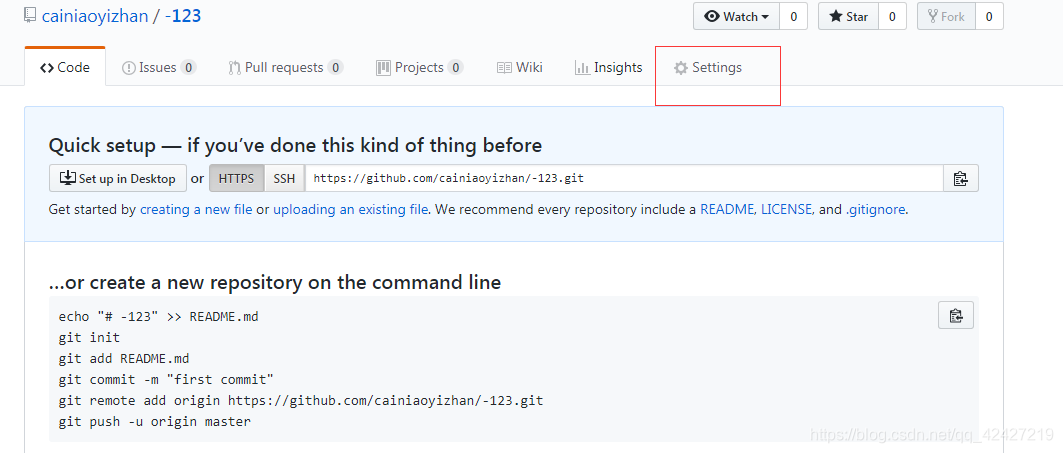Open the Watch dropdown button
Image resolution: width=1063 pixels, height=453 pixels.
pos(736,17)
